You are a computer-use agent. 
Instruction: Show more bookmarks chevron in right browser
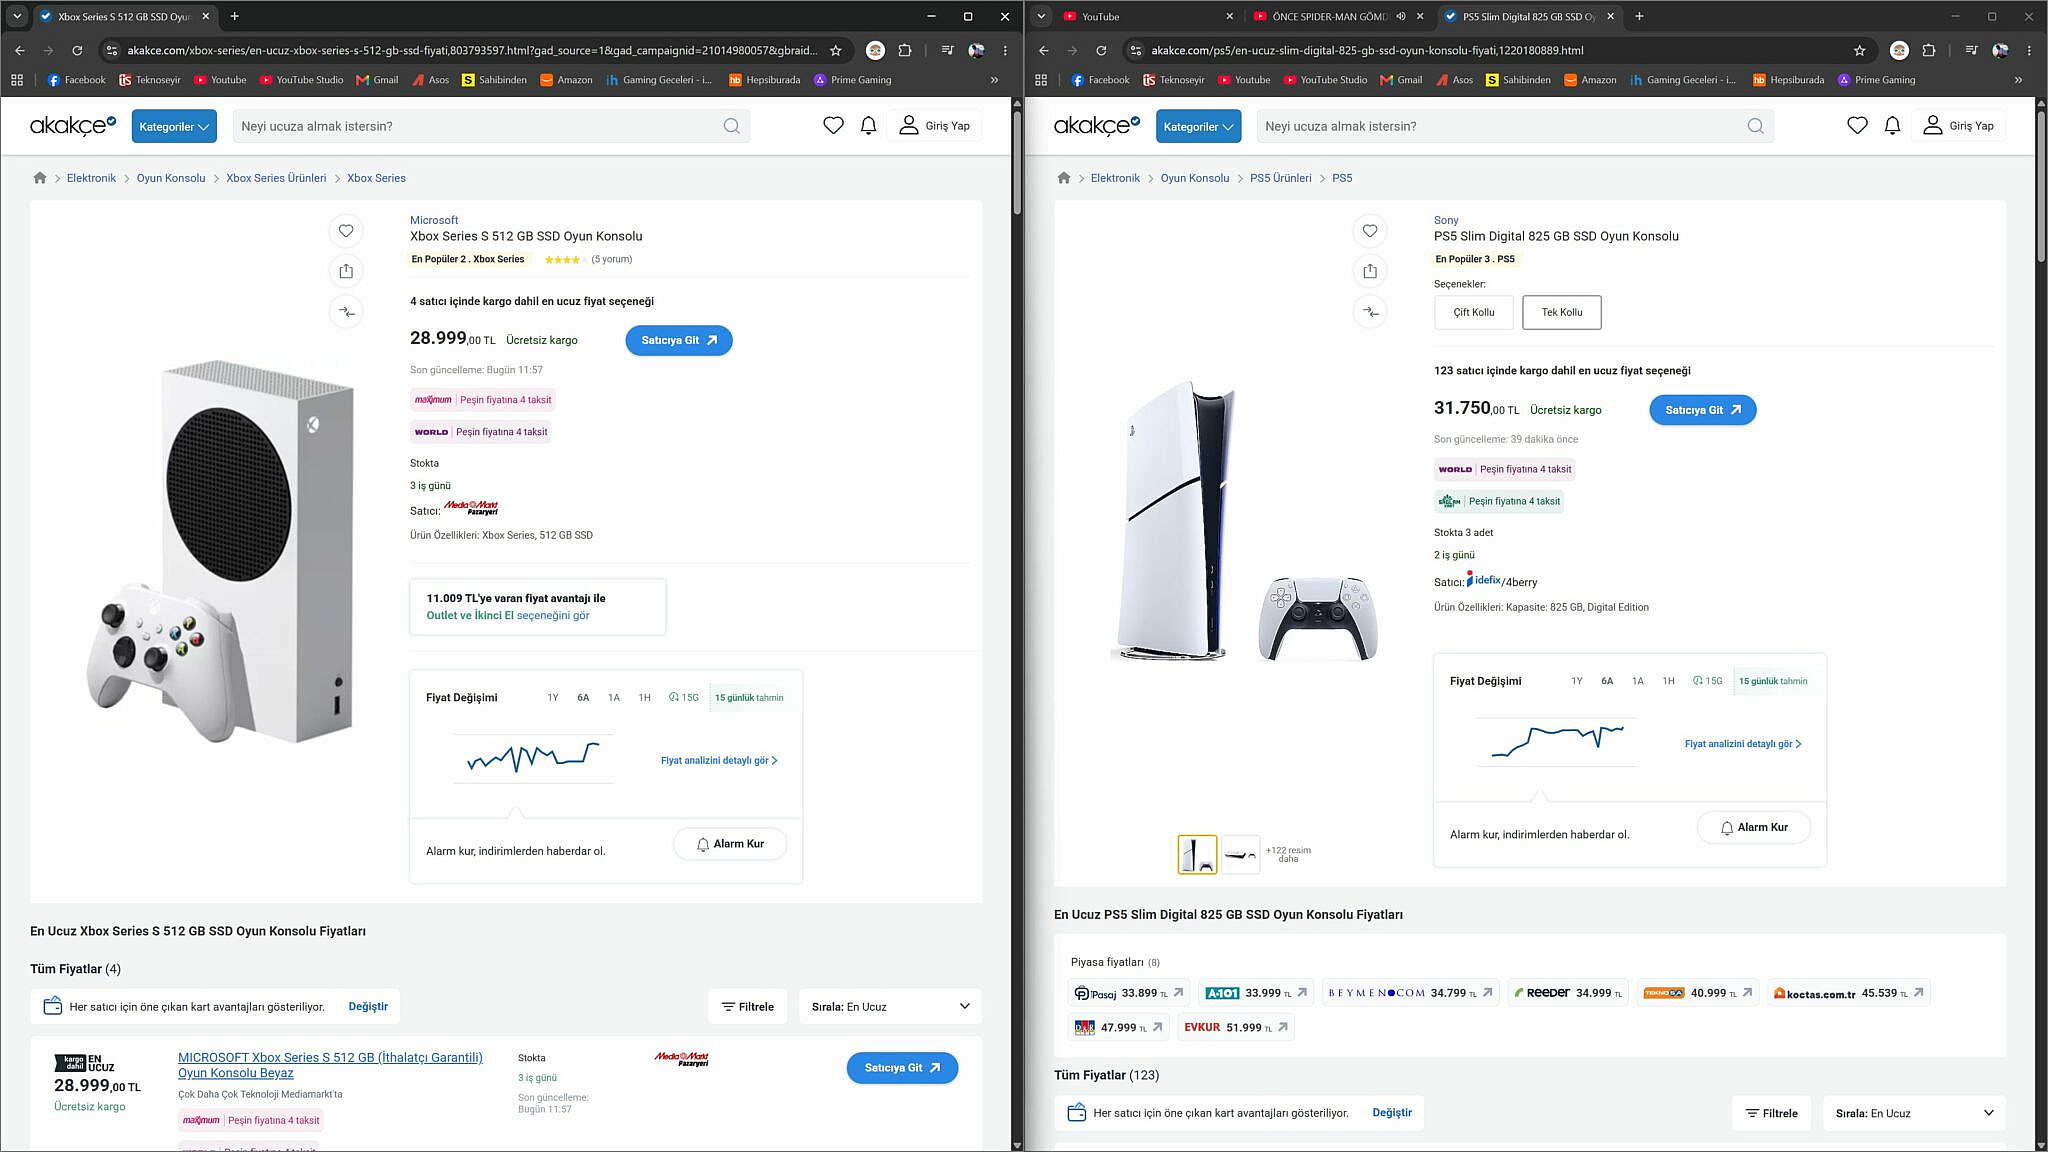pyautogui.click(x=2018, y=80)
